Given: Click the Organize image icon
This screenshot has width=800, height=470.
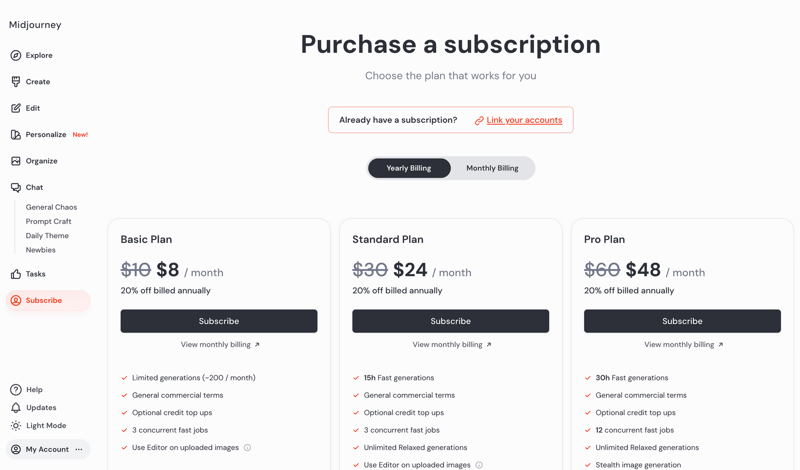Looking at the screenshot, I should coord(16,161).
